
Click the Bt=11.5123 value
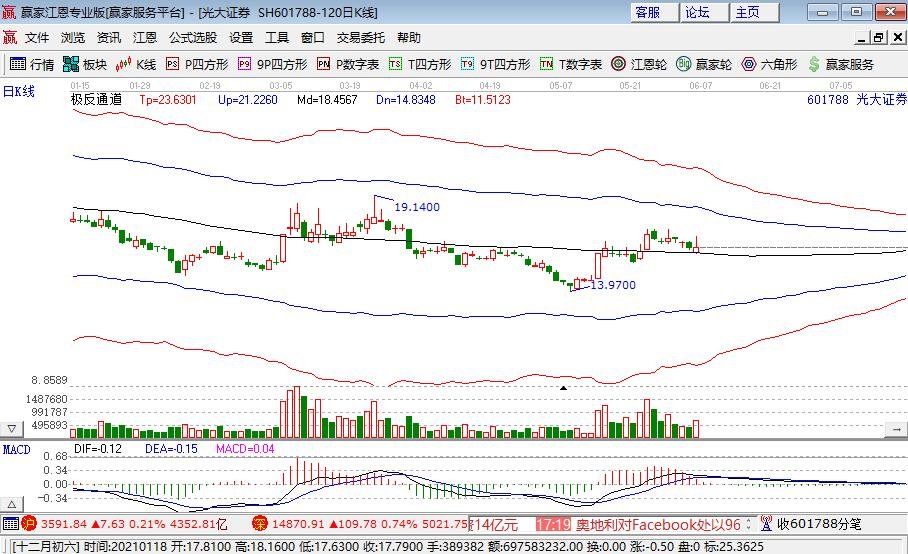point(482,100)
